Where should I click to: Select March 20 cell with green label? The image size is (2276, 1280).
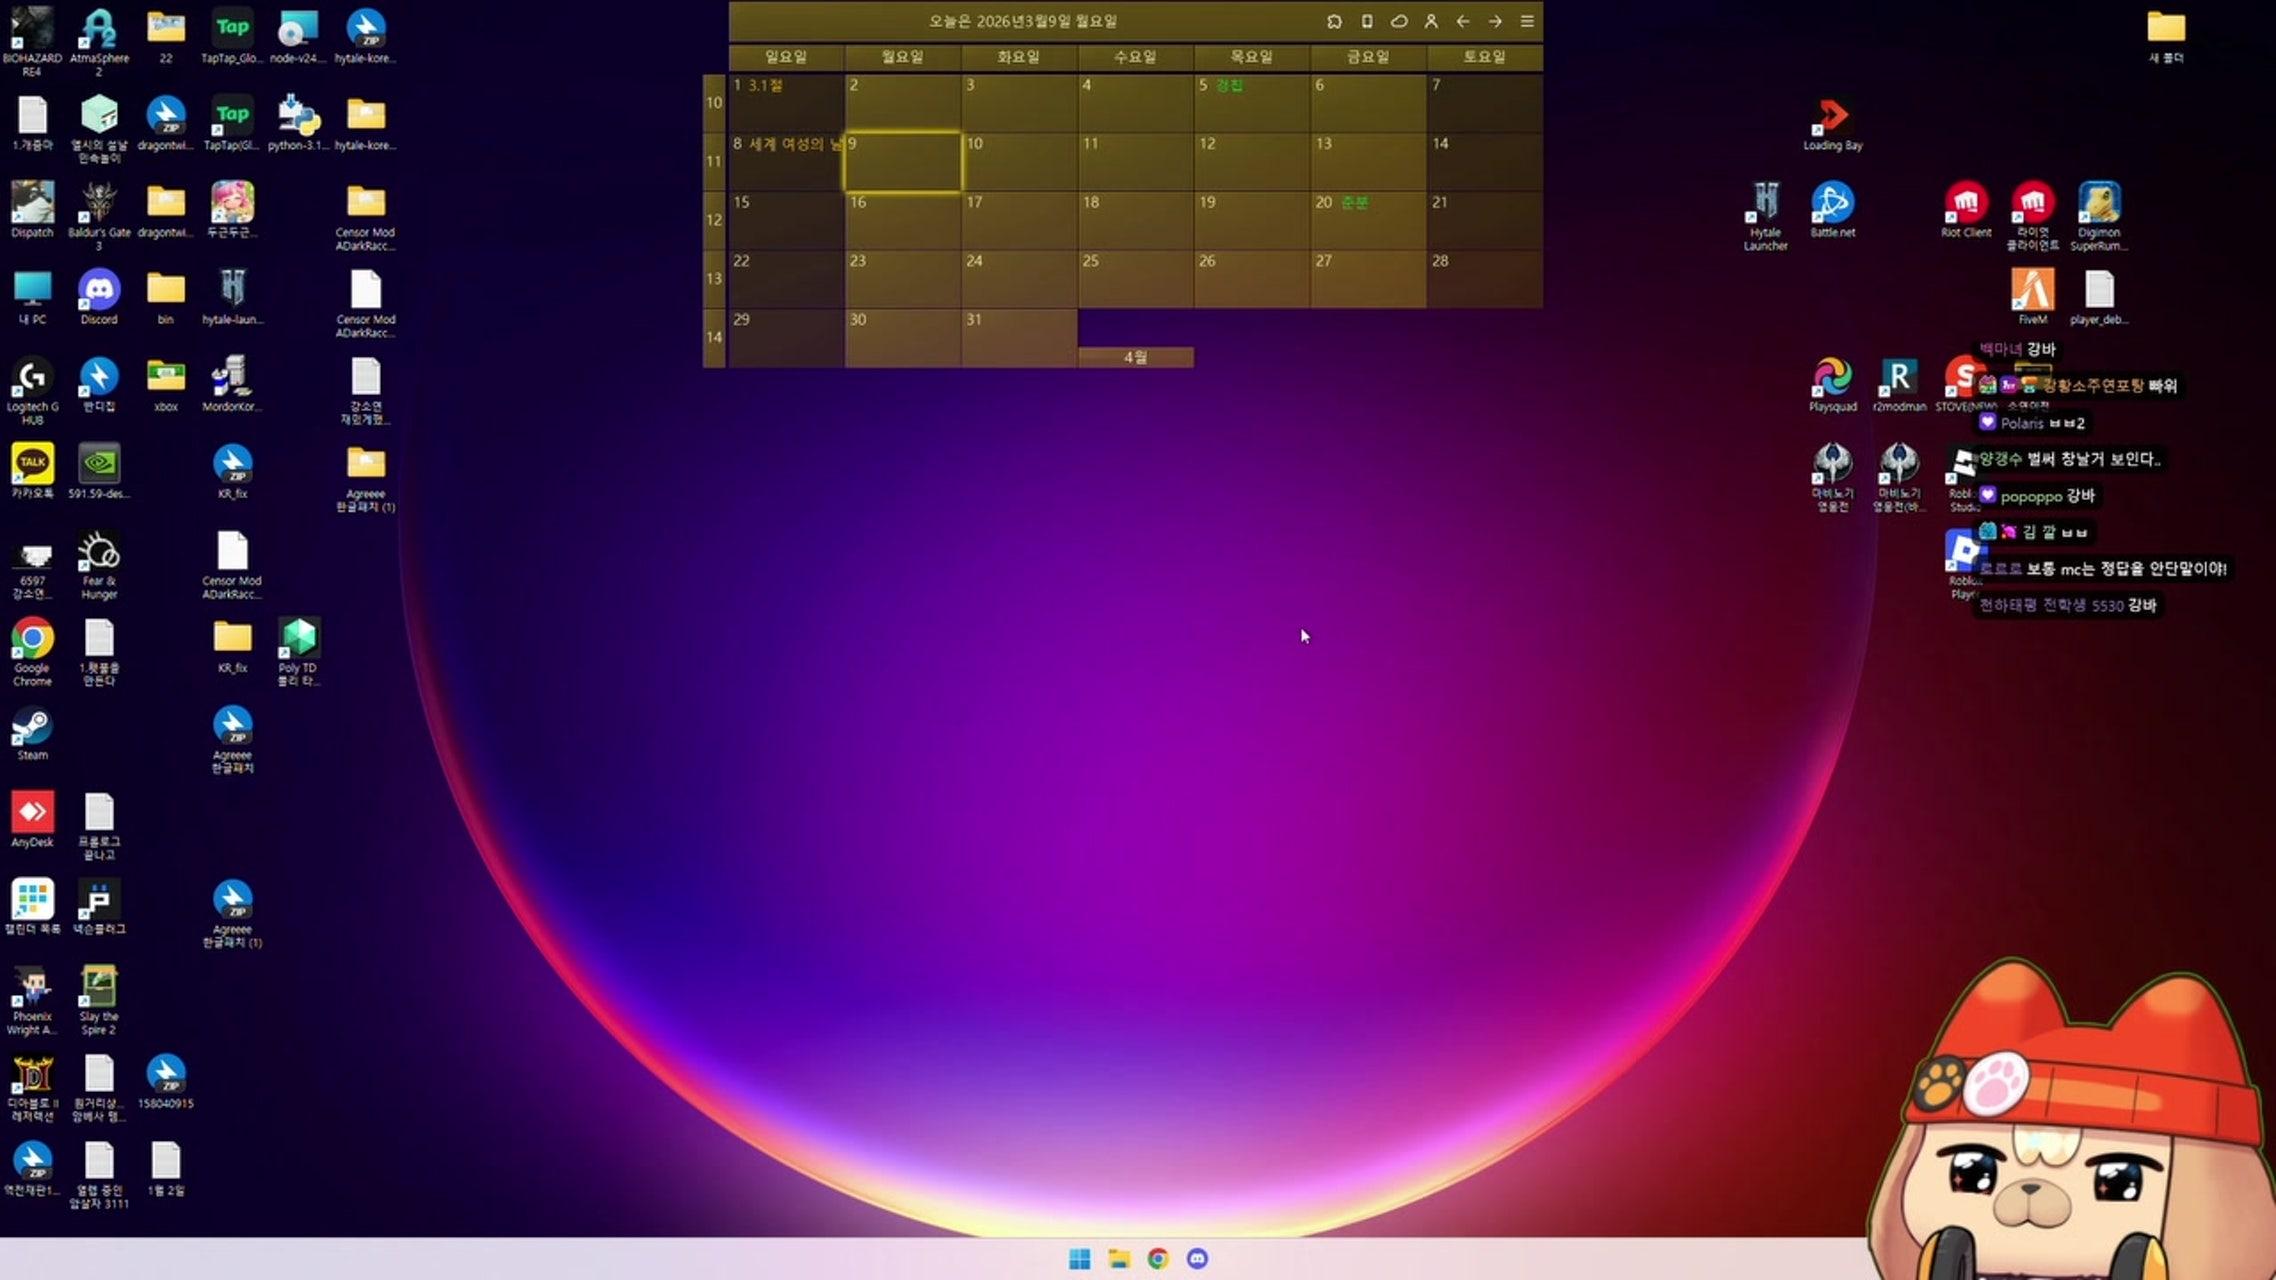coord(1367,220)
